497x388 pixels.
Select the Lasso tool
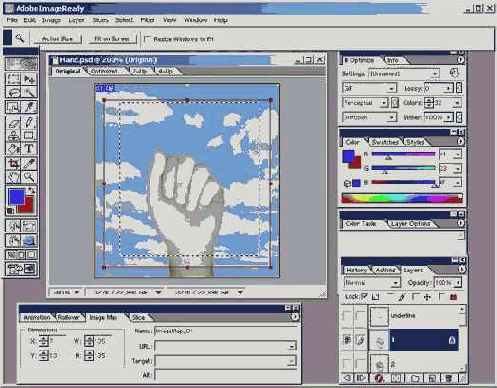(x=14, y=92)
